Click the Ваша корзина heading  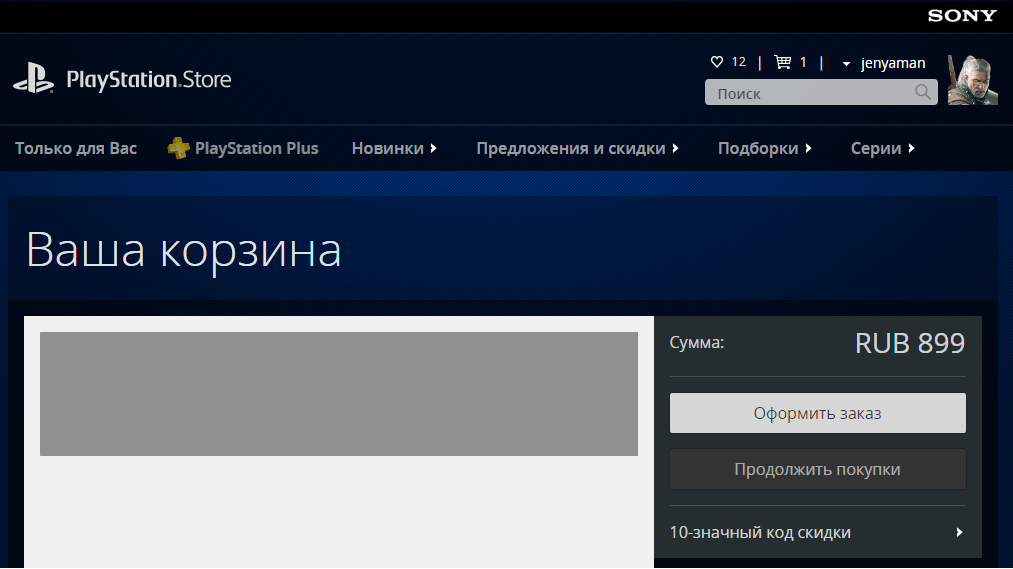[183, 251]
